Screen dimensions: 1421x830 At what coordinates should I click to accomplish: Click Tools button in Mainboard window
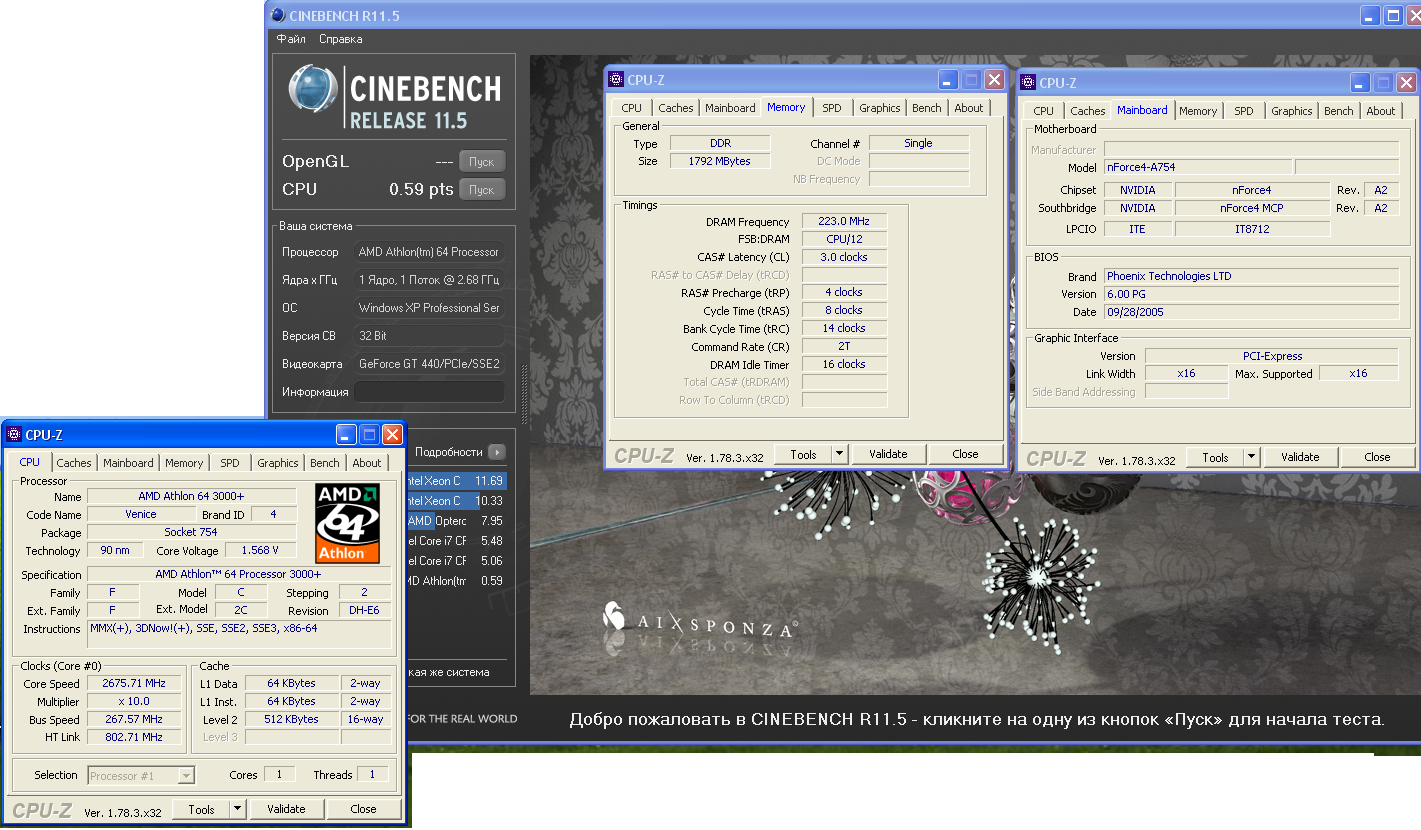click(x=1215, y=457)
